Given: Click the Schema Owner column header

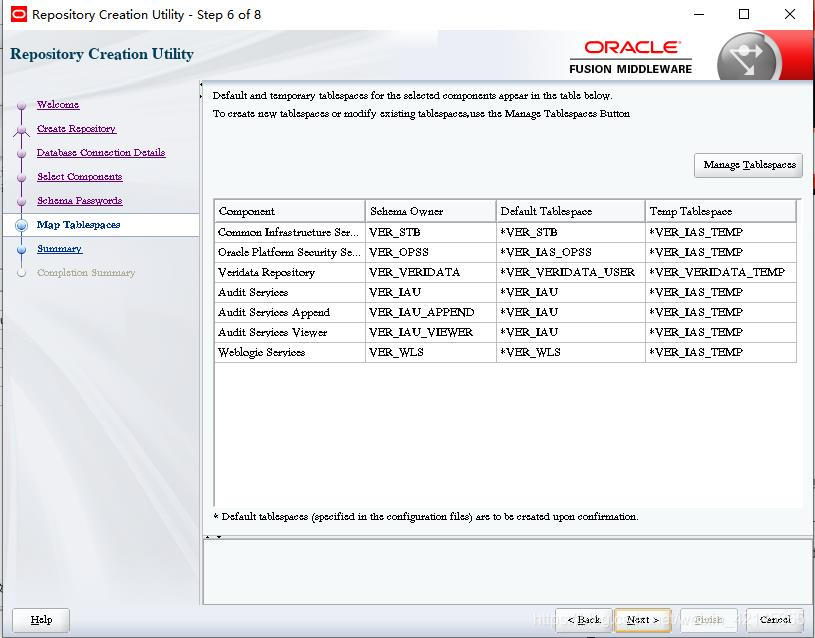Looking at the screenshot, I should [430, 211].
